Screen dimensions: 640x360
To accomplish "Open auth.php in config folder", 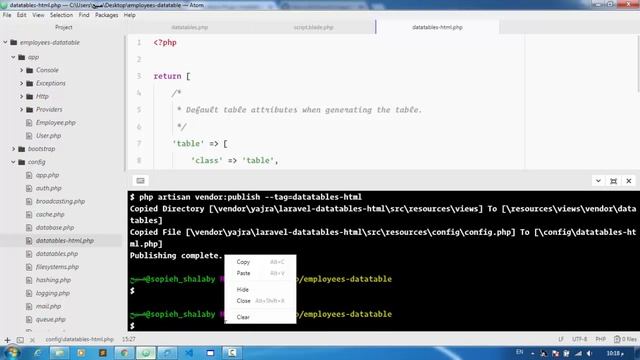I will pos(49,188).
